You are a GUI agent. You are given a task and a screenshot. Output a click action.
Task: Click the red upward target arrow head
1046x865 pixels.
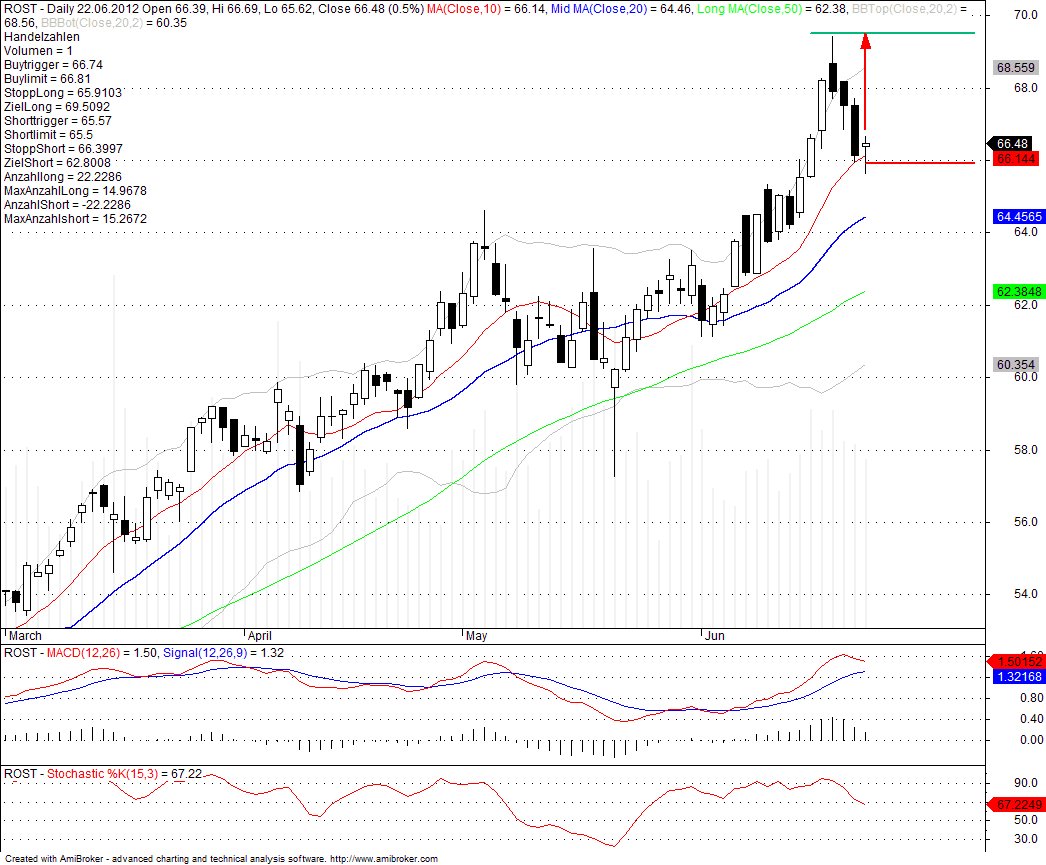[865, 42]
